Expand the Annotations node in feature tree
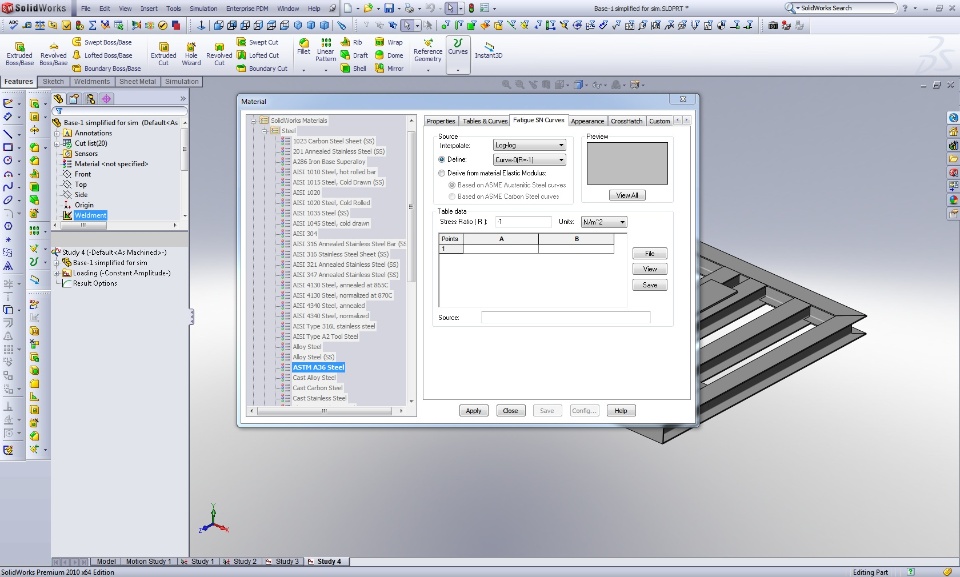 click(x=57, y=133)
